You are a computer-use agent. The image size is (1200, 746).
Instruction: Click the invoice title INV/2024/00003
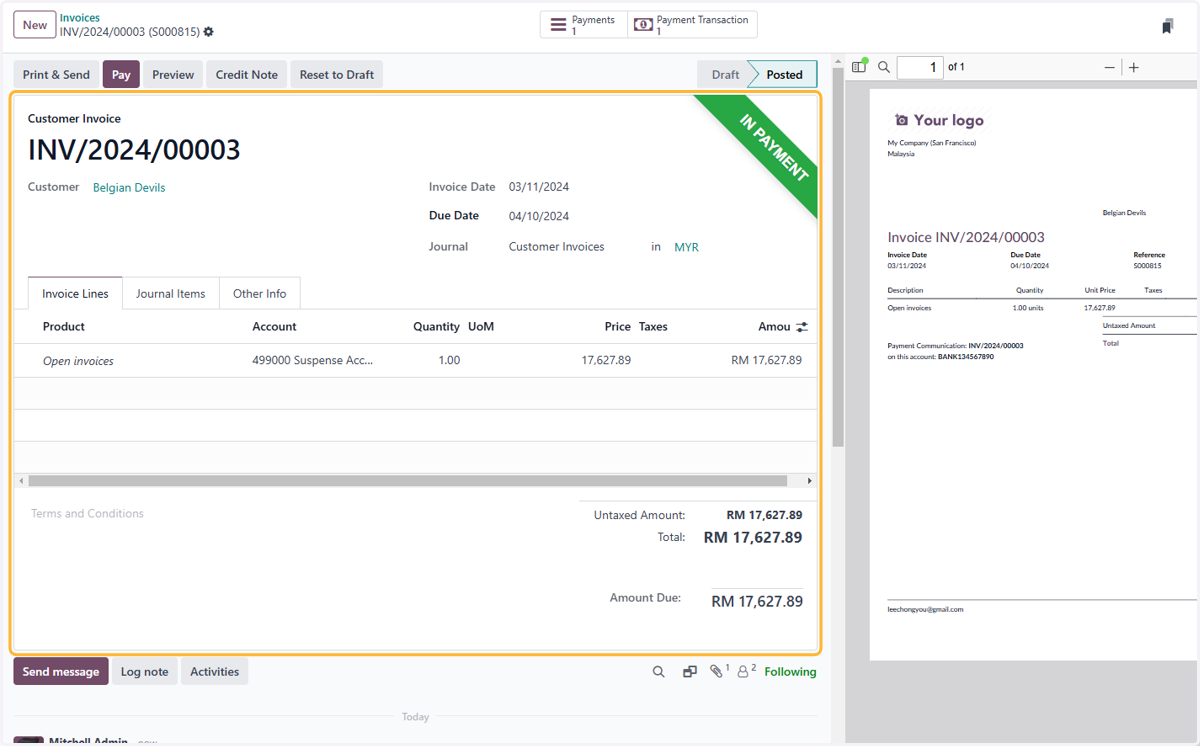pyautogui.click(x=134, y=150)
